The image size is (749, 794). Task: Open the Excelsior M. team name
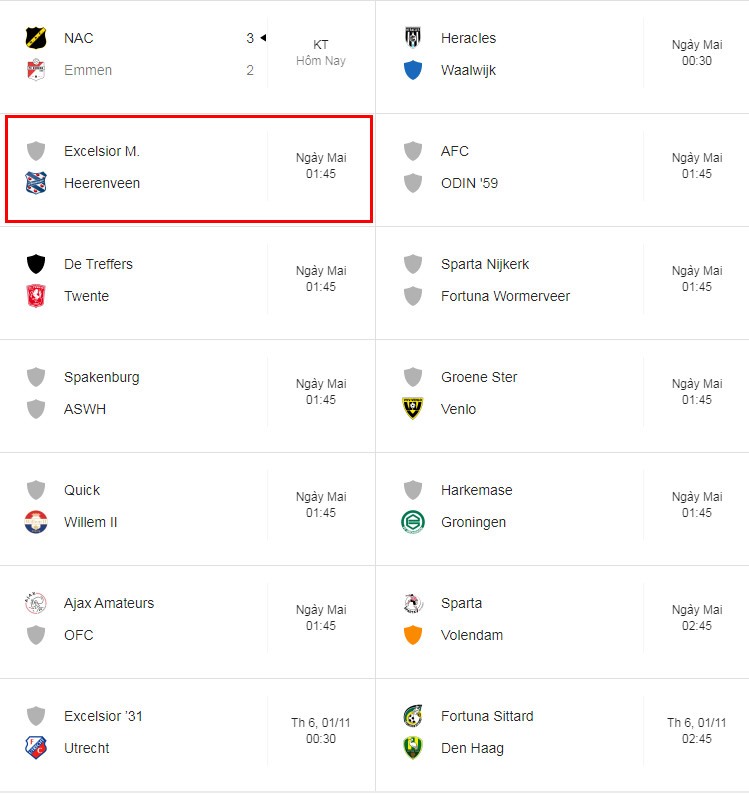102,151
